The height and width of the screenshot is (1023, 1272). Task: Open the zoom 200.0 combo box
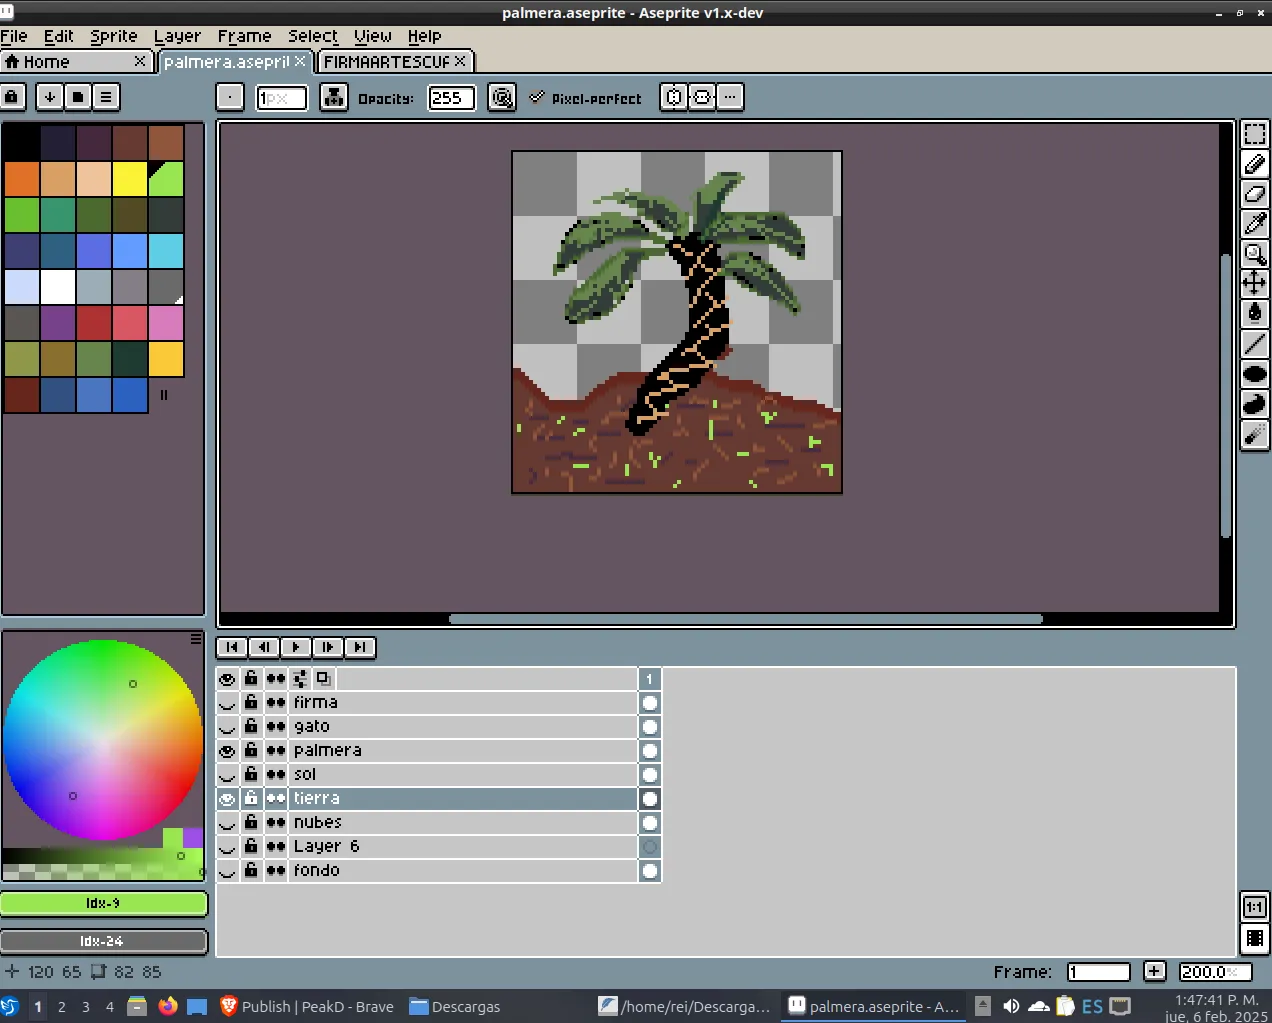pos(1215,972)
